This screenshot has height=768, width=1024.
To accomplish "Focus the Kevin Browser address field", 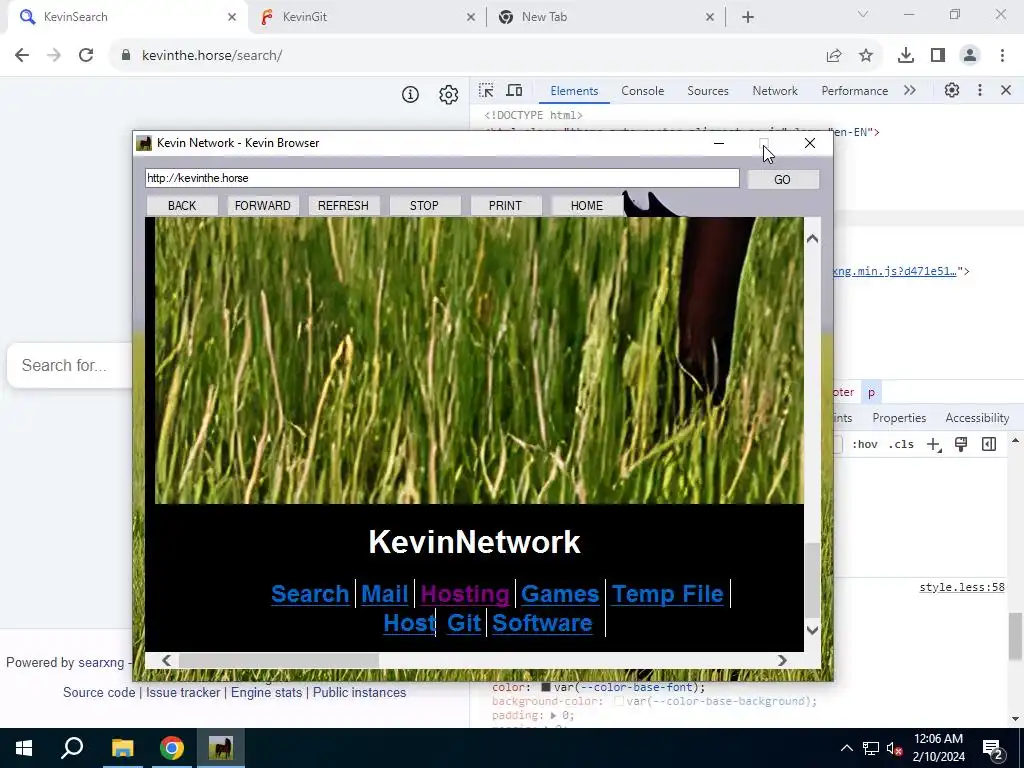I will click(442, 178).
